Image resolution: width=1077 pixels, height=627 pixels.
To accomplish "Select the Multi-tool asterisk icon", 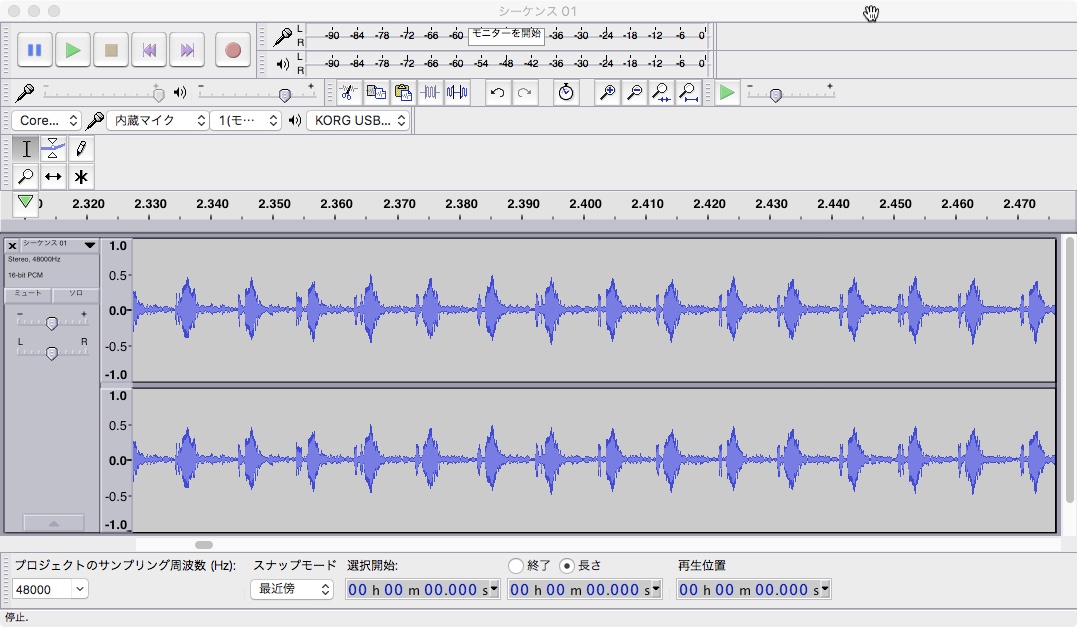I will click(x=81, y=176).
